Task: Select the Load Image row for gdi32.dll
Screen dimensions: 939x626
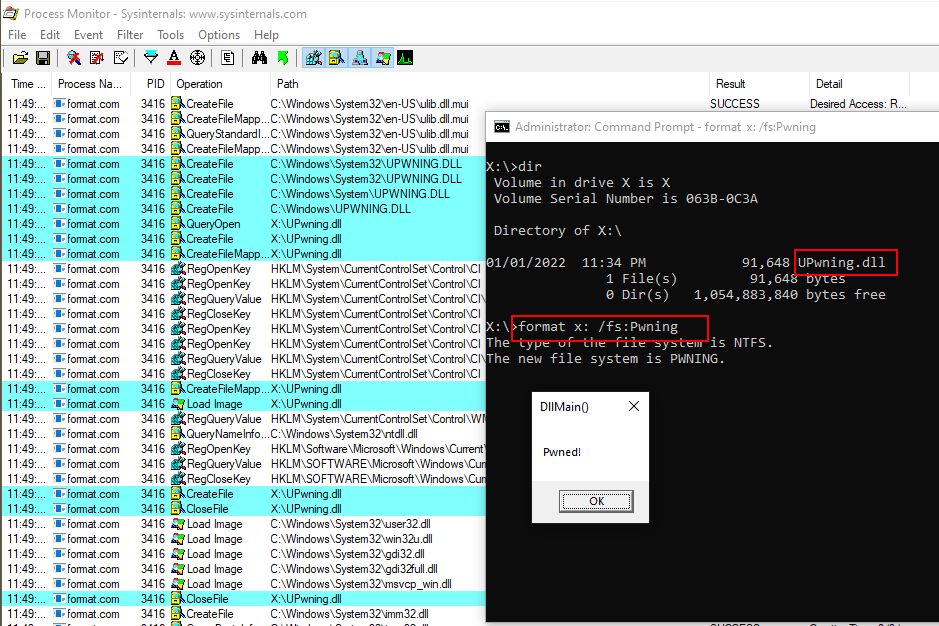Action: [244, 554]
